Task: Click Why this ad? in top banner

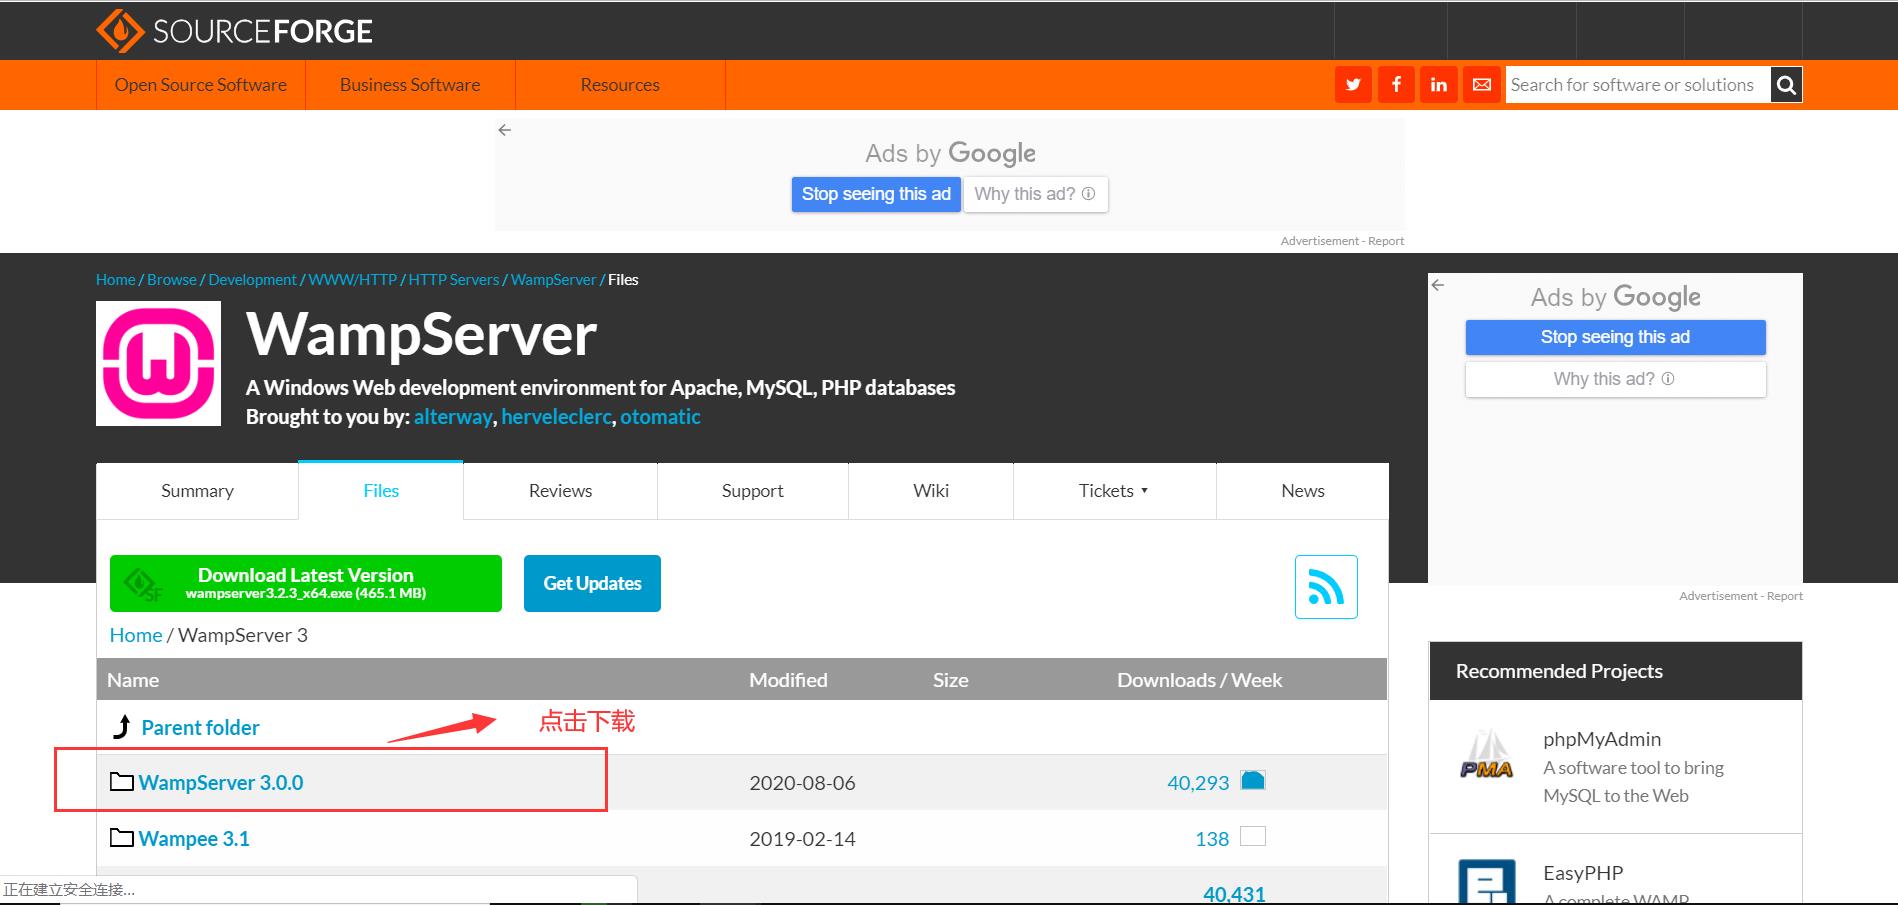Action: coord(1035,194)
